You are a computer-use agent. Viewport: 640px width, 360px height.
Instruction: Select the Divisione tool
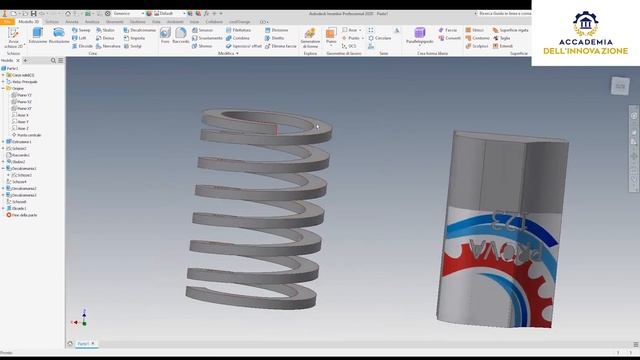(x=276, y=30)
